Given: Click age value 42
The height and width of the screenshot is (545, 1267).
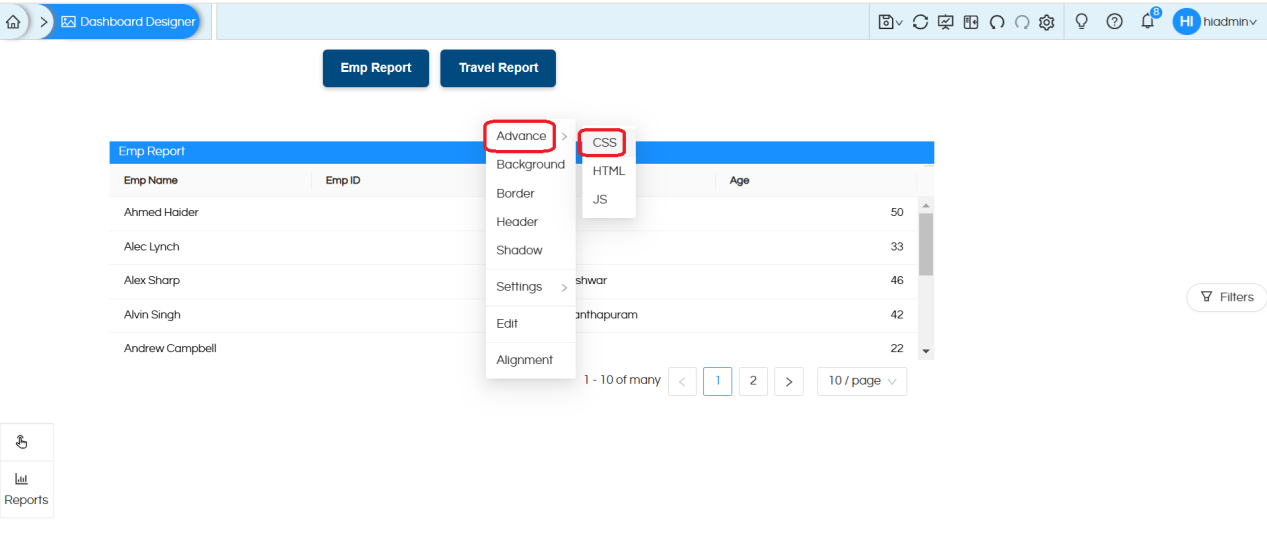Looking at the screenshot, I should coord(897,315).
